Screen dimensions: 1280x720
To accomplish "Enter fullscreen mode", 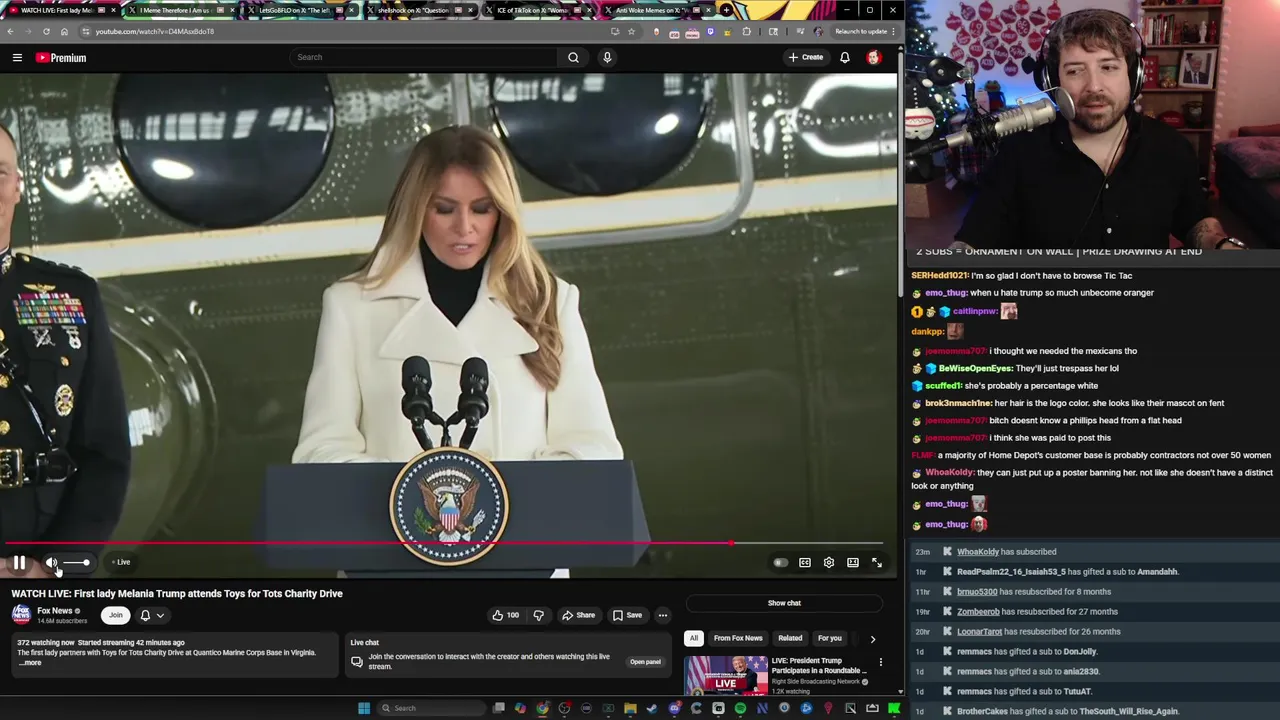I will tap(877, 563).
